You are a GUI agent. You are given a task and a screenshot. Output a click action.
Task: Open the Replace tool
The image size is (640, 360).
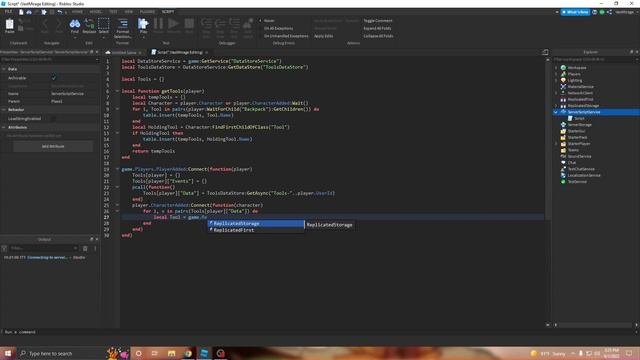(x=89, y=25)
